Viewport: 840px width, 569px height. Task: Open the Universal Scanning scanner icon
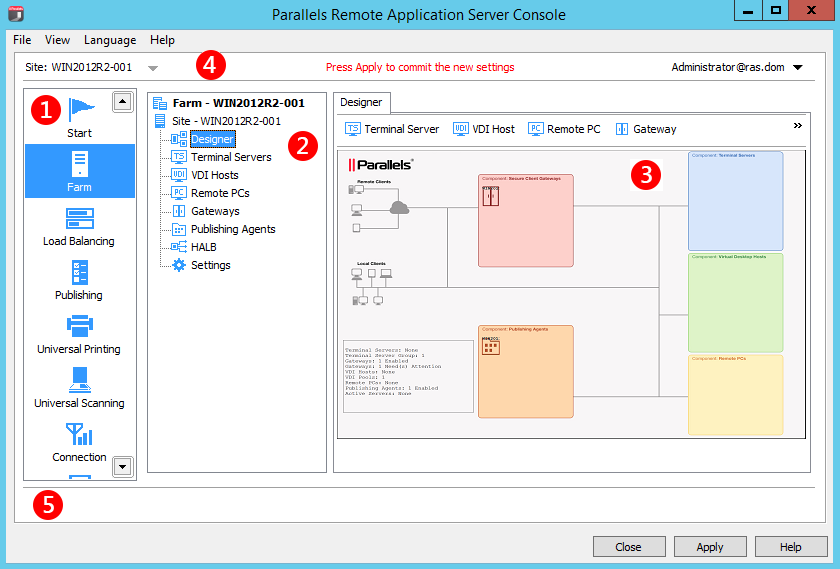(x=79, y=380)
